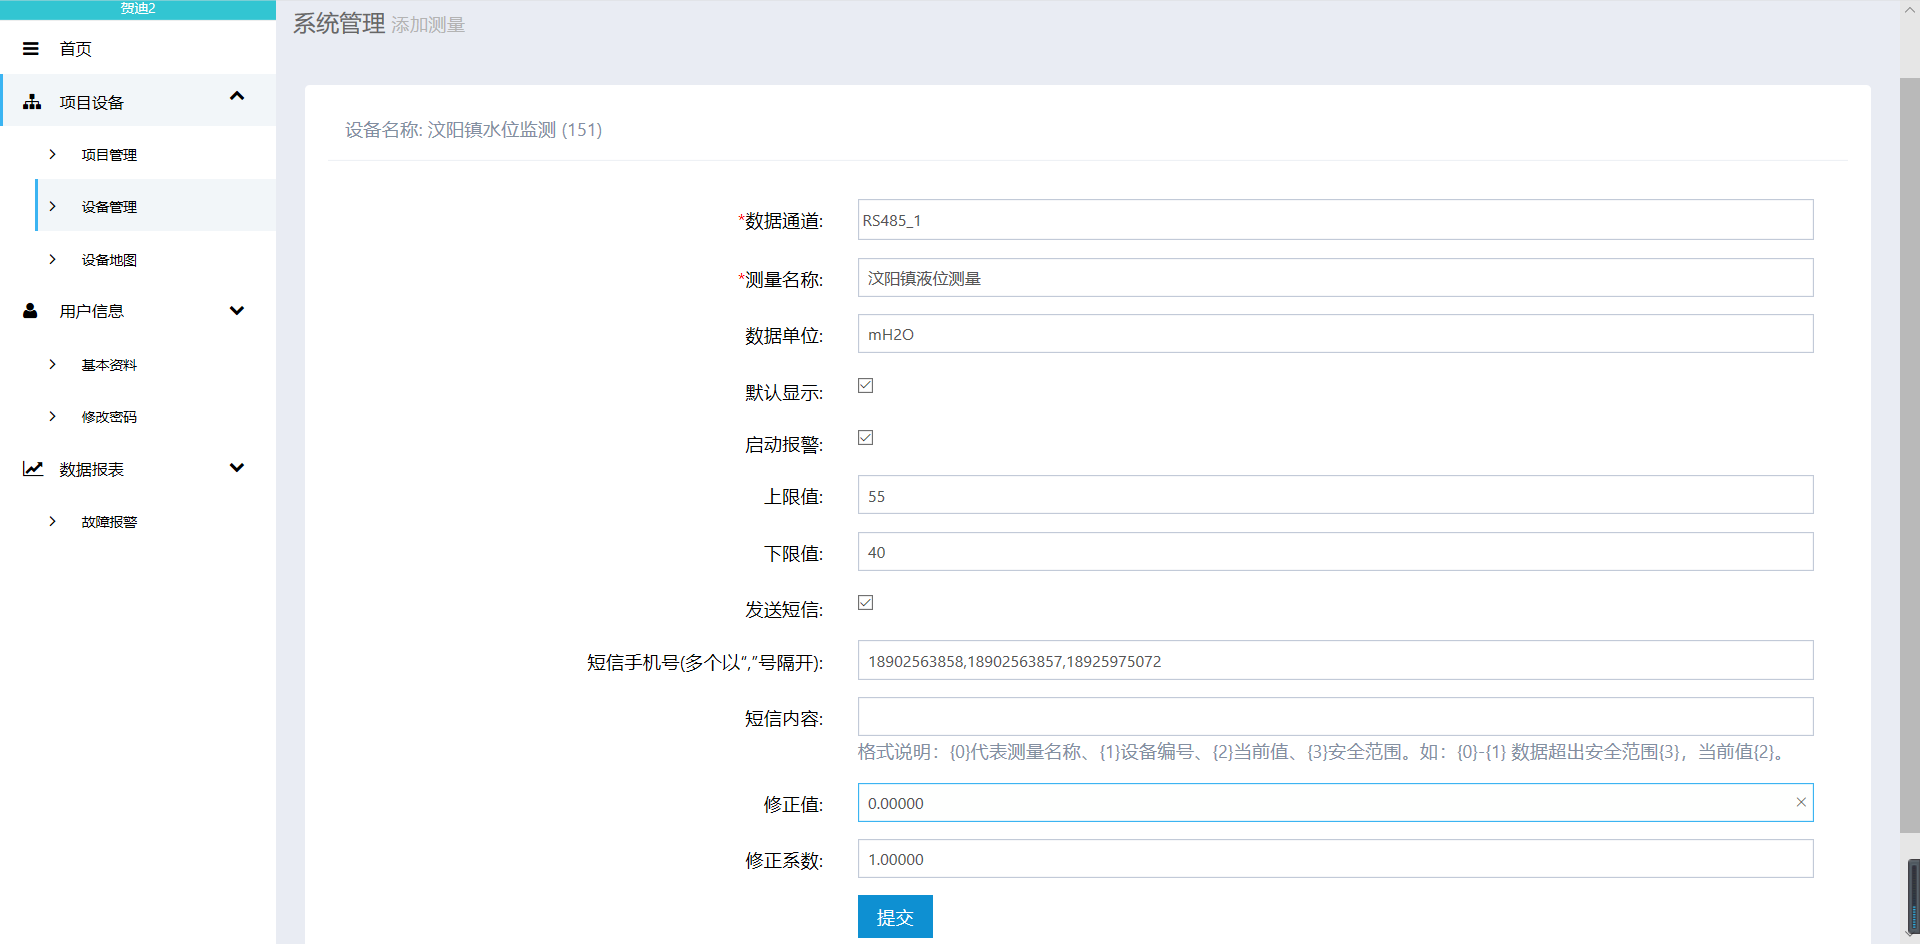Image resolution: width=1920 pixels, height=944 pixels.
Task: Open 基本资料 link in sidebar
Action: tap(109, 365)
